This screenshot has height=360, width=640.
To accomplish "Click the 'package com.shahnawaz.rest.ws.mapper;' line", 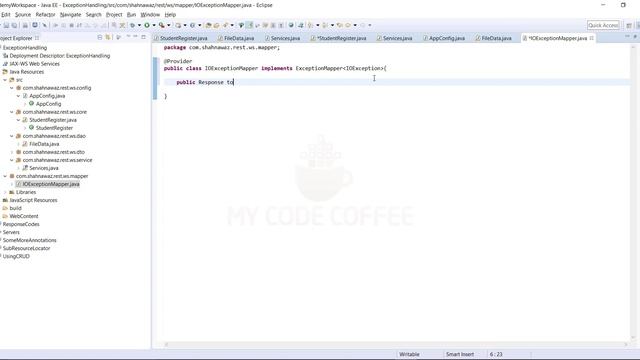I will (222, 48).
